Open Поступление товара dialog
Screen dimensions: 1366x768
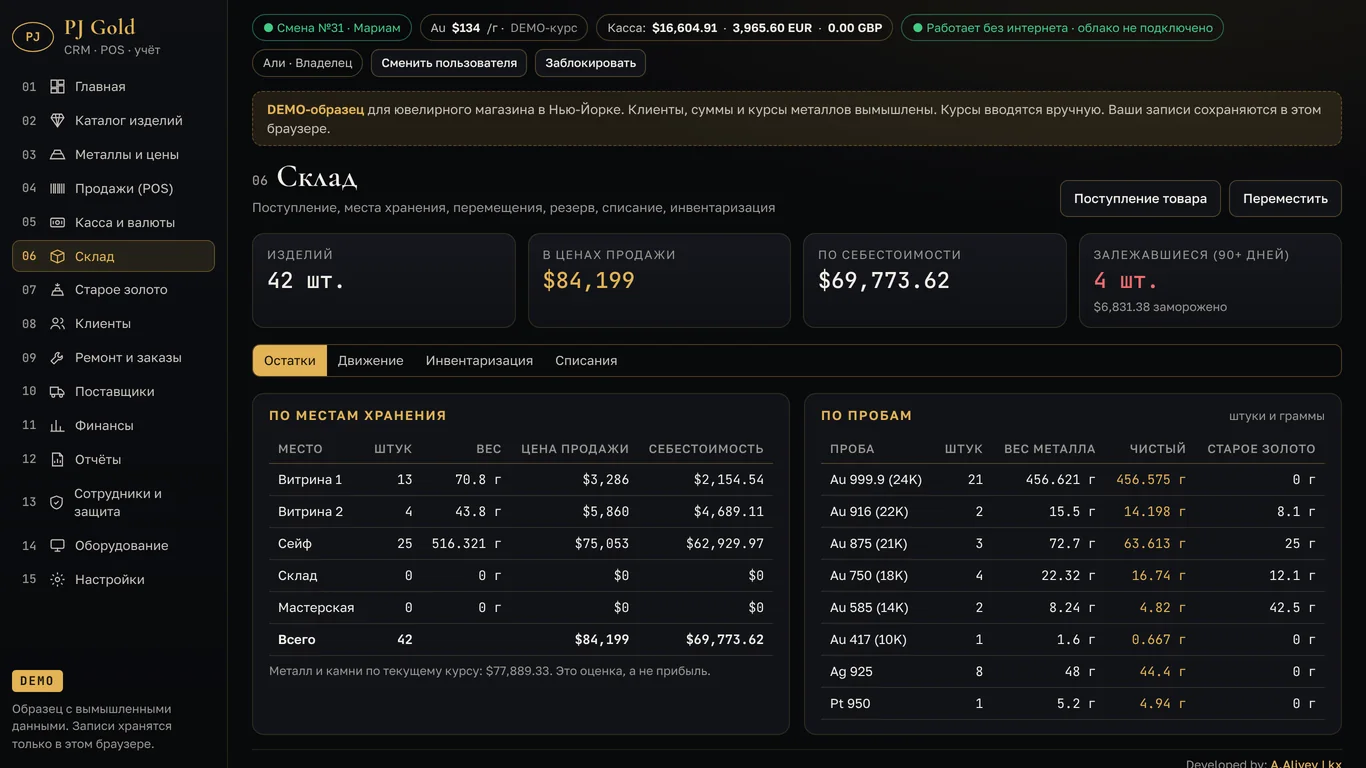pos(1140,199)
